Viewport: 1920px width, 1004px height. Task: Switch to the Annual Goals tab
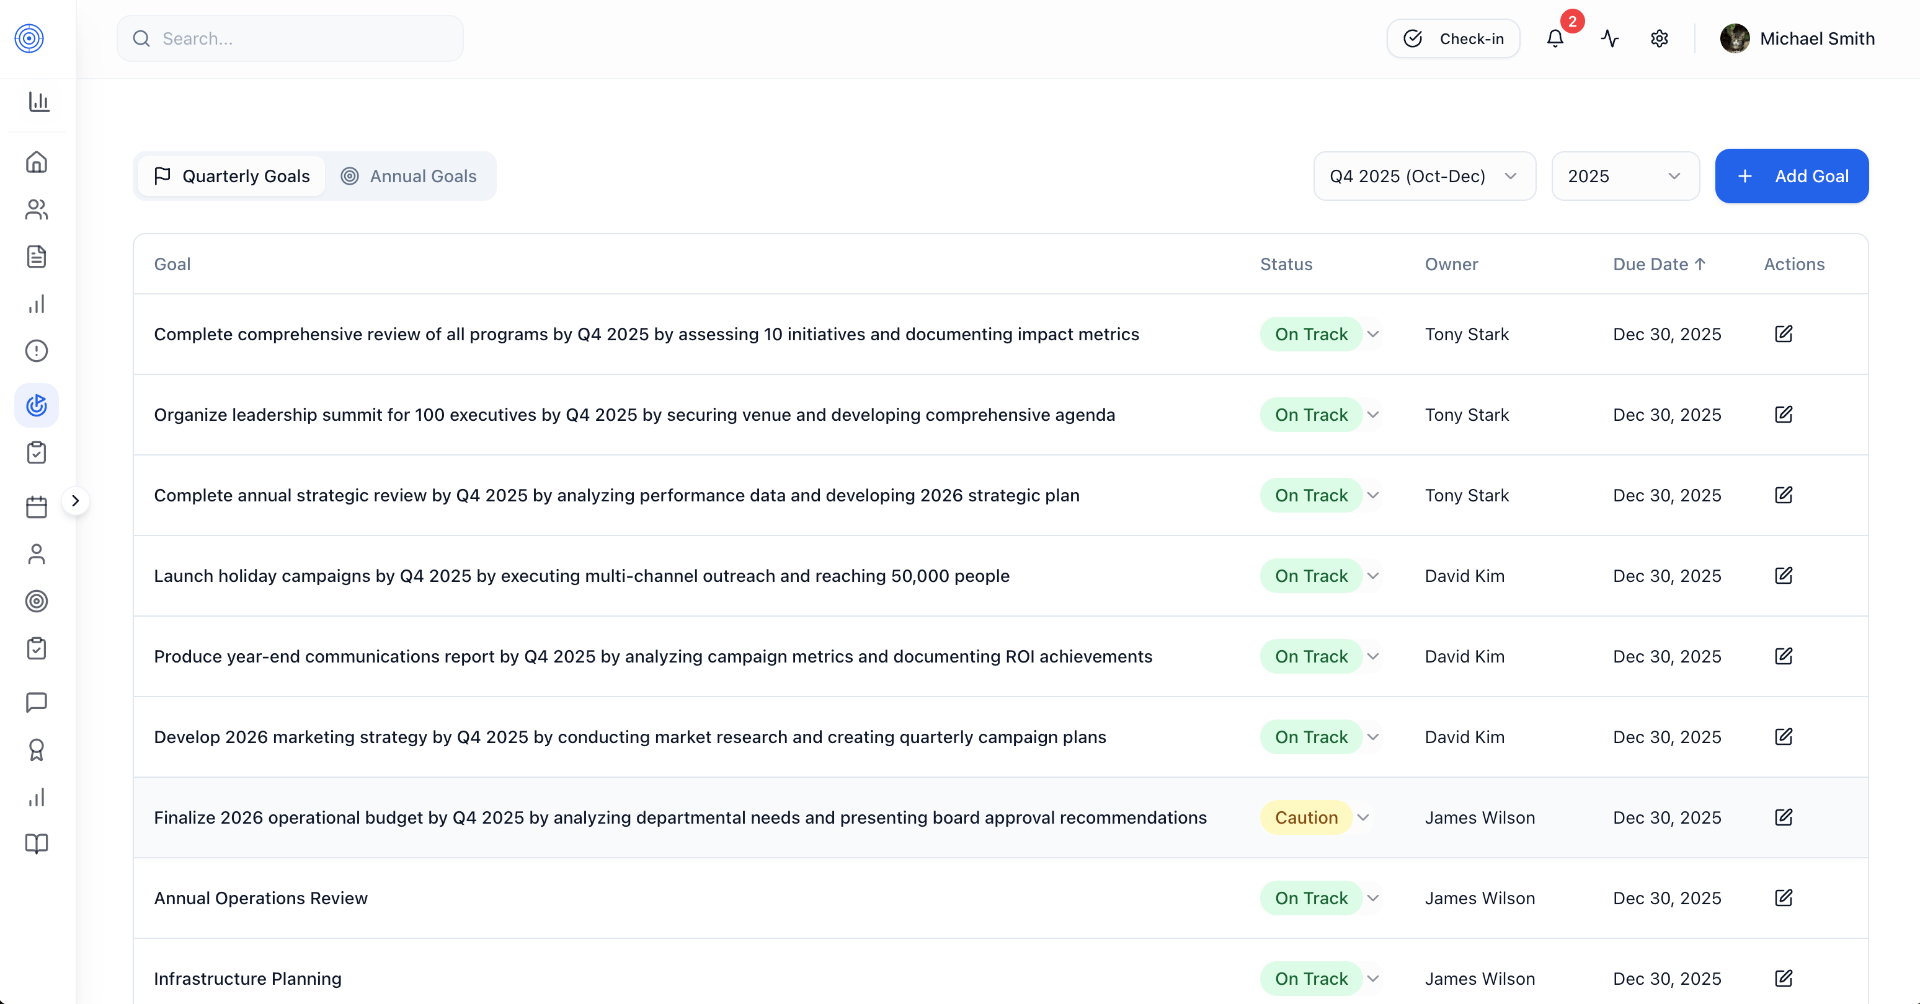410,176
